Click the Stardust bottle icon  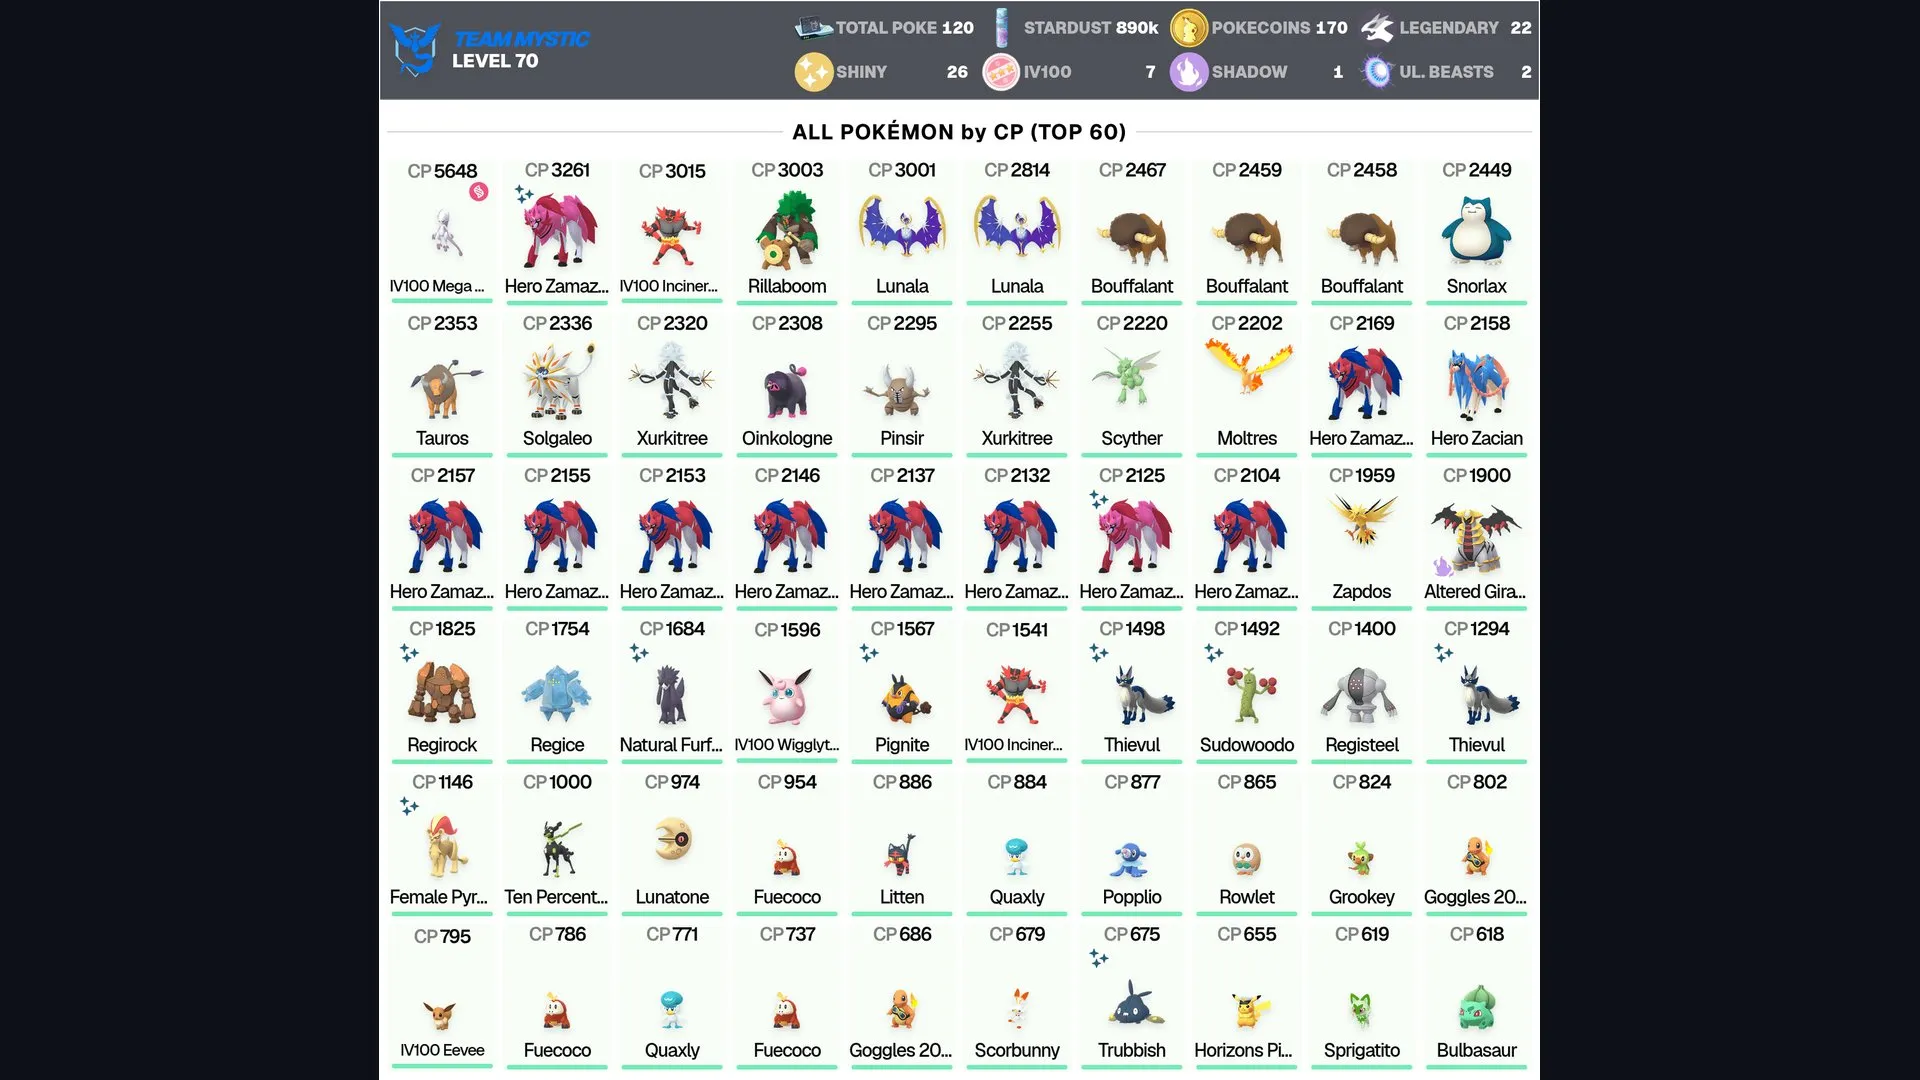pos(1002,28)
